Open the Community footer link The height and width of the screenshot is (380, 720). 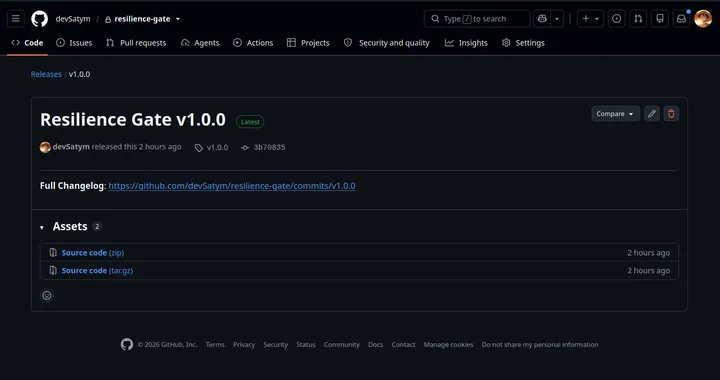click(x=342, y=345)
